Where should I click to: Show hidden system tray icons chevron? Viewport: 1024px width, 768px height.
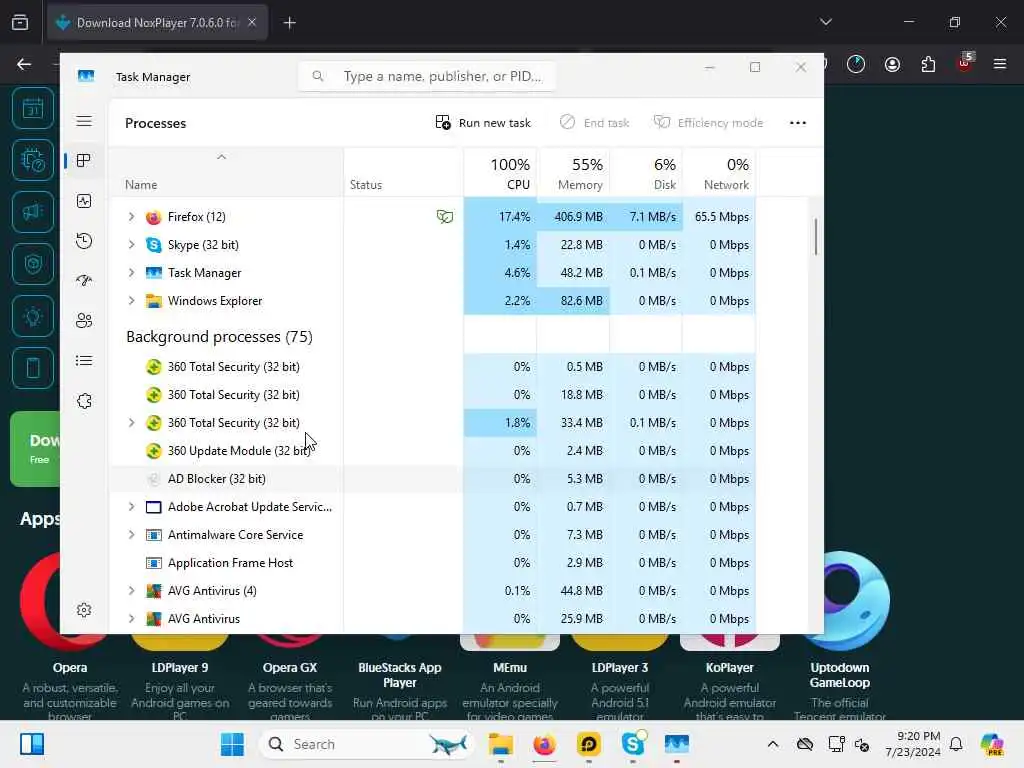773,744
